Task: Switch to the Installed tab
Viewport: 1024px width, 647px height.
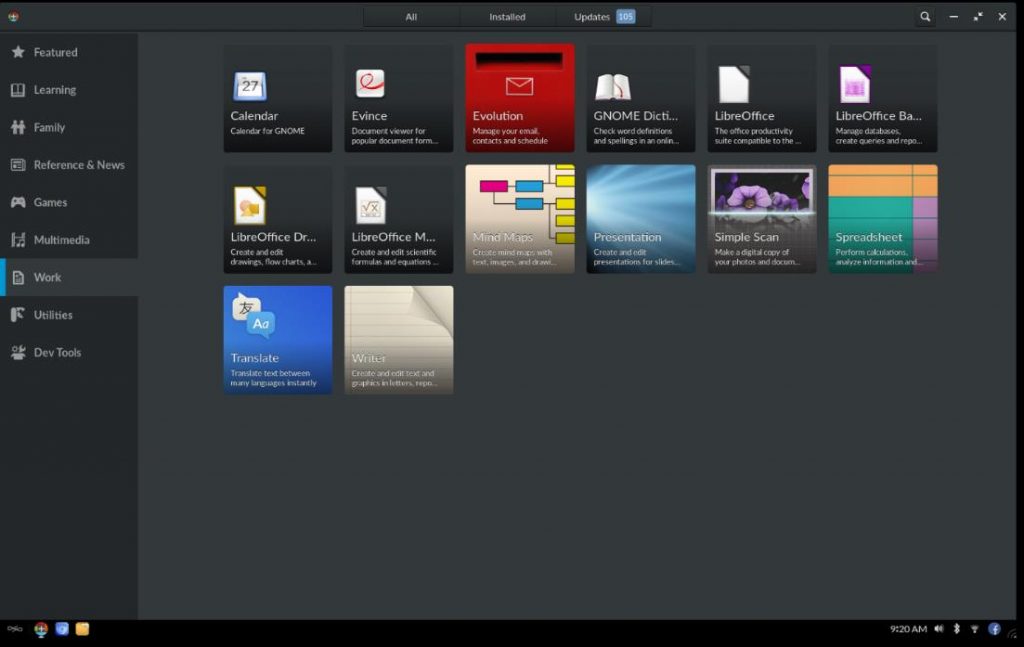Action: coord(507,17)
